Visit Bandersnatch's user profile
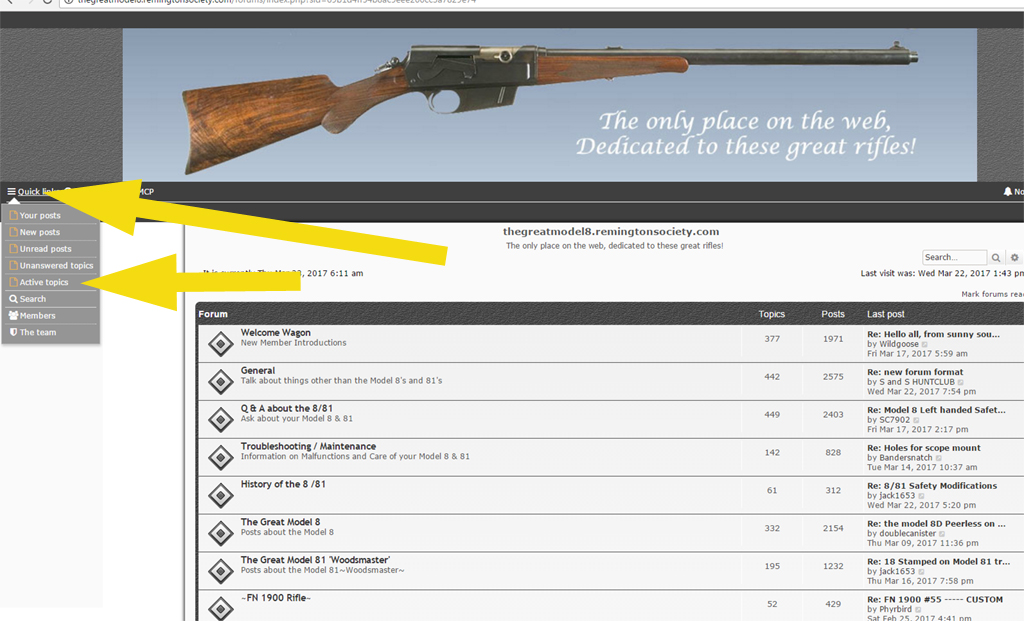 (x=906, y=458)
